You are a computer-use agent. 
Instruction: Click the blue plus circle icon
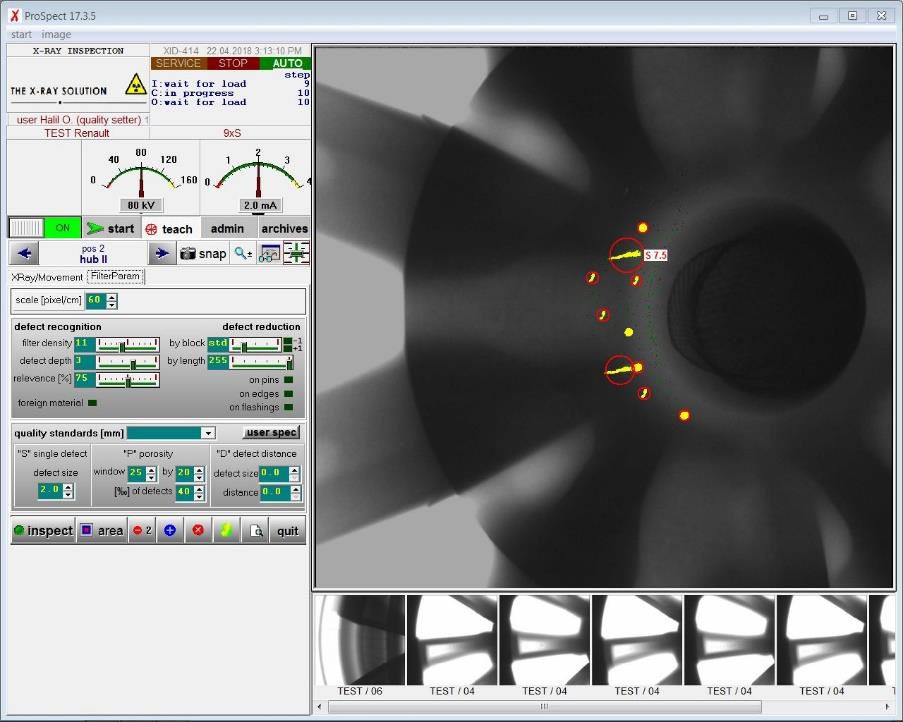(x=169, y=531)
